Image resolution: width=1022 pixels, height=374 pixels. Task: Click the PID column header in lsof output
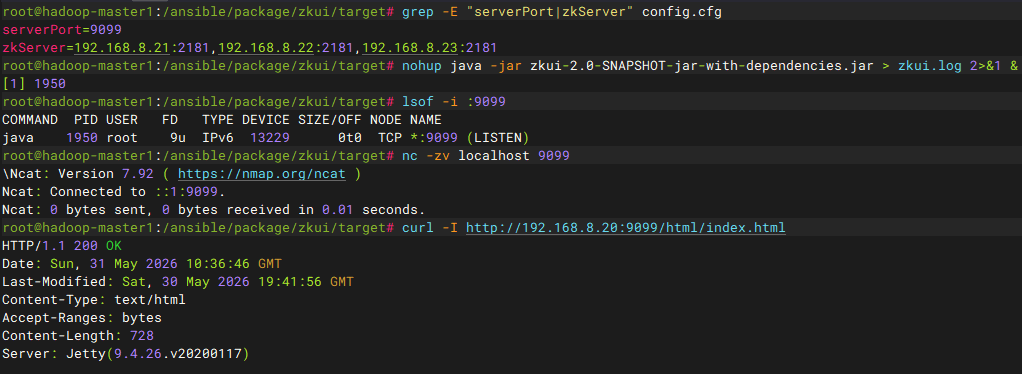pyautogui.click(x=86, y=120)
